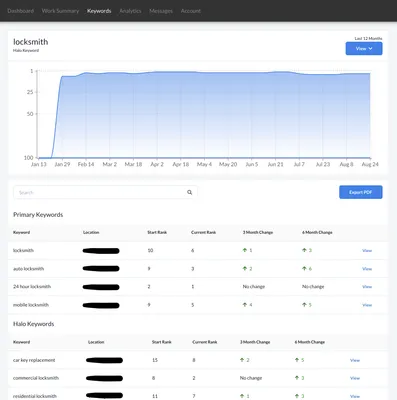View the commercial locksmith keyword row
The height and width of the screenshot is (400, 397).
[x=355, y=378]
